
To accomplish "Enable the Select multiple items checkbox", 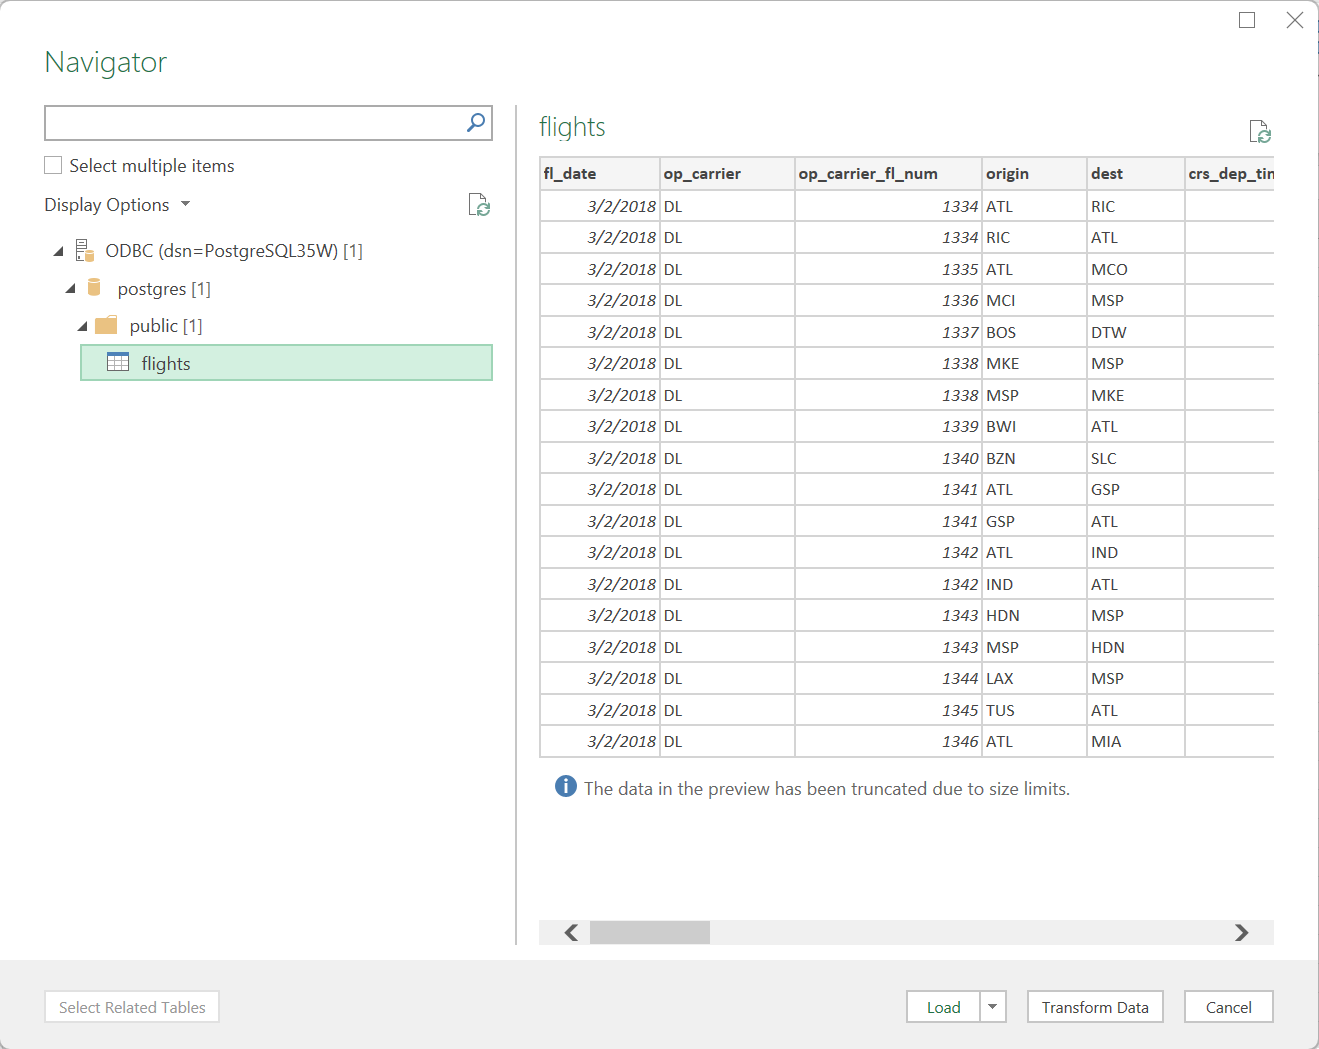I will click(52, 164).
